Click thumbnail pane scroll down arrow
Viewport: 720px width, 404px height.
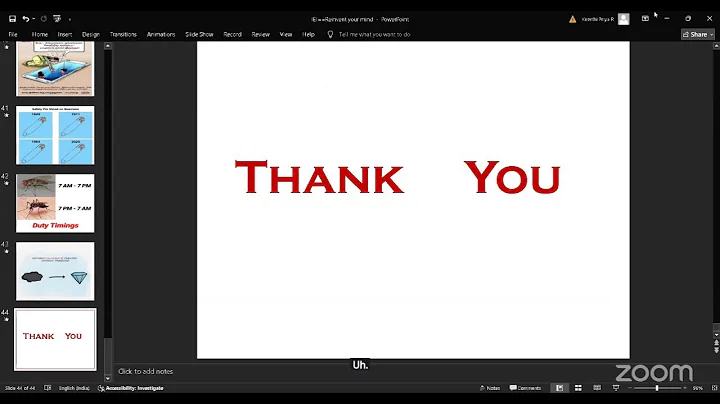tap(108, 378)
